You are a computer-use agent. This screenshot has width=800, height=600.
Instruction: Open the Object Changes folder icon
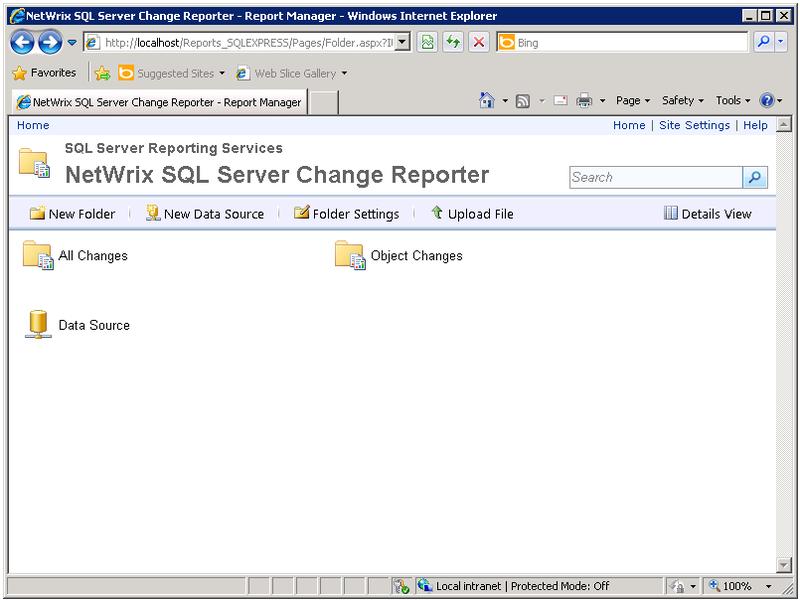coord(350,255)
